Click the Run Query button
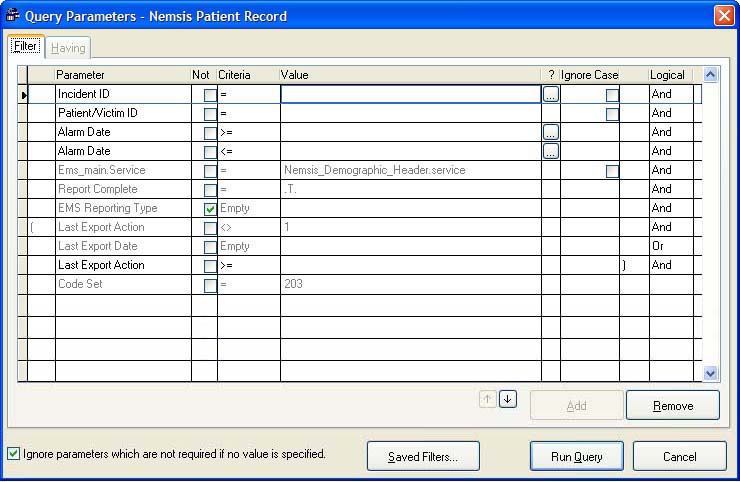This screenshot has width=740, height=482. pyautogui.click(x=577, y=457)
